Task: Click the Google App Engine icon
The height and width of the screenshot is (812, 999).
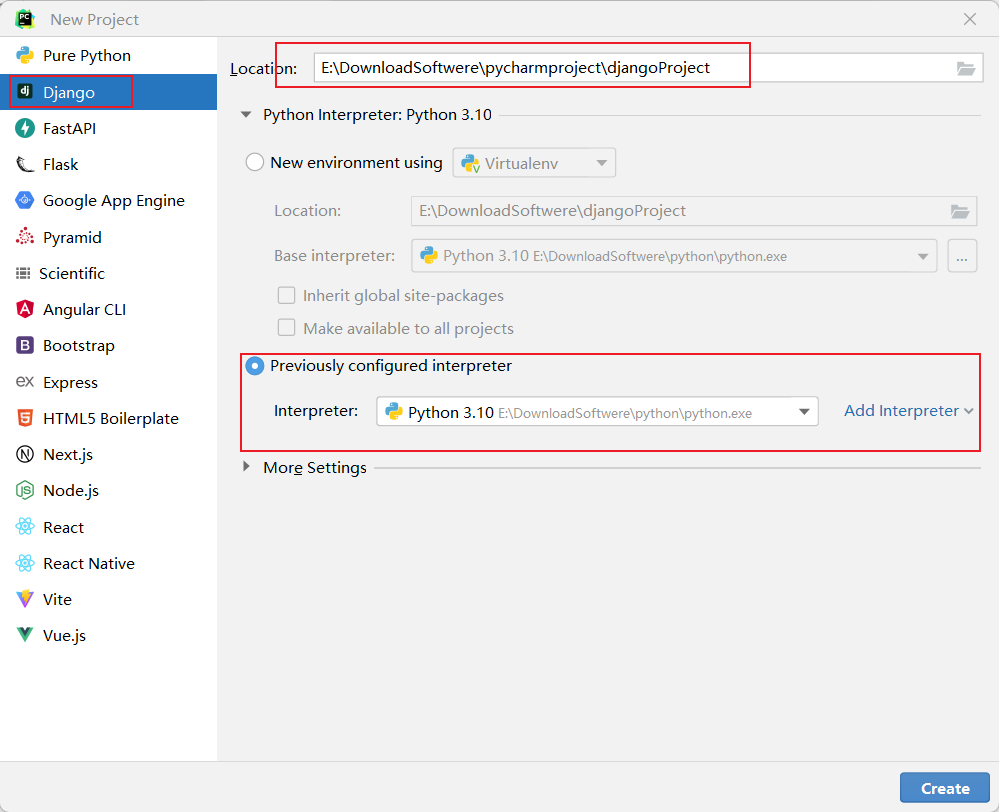Action: 25,200
